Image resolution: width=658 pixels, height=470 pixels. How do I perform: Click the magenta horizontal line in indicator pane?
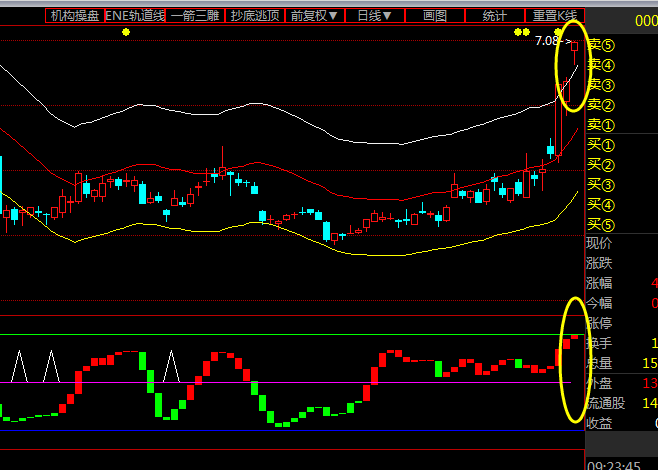(300, 382)
